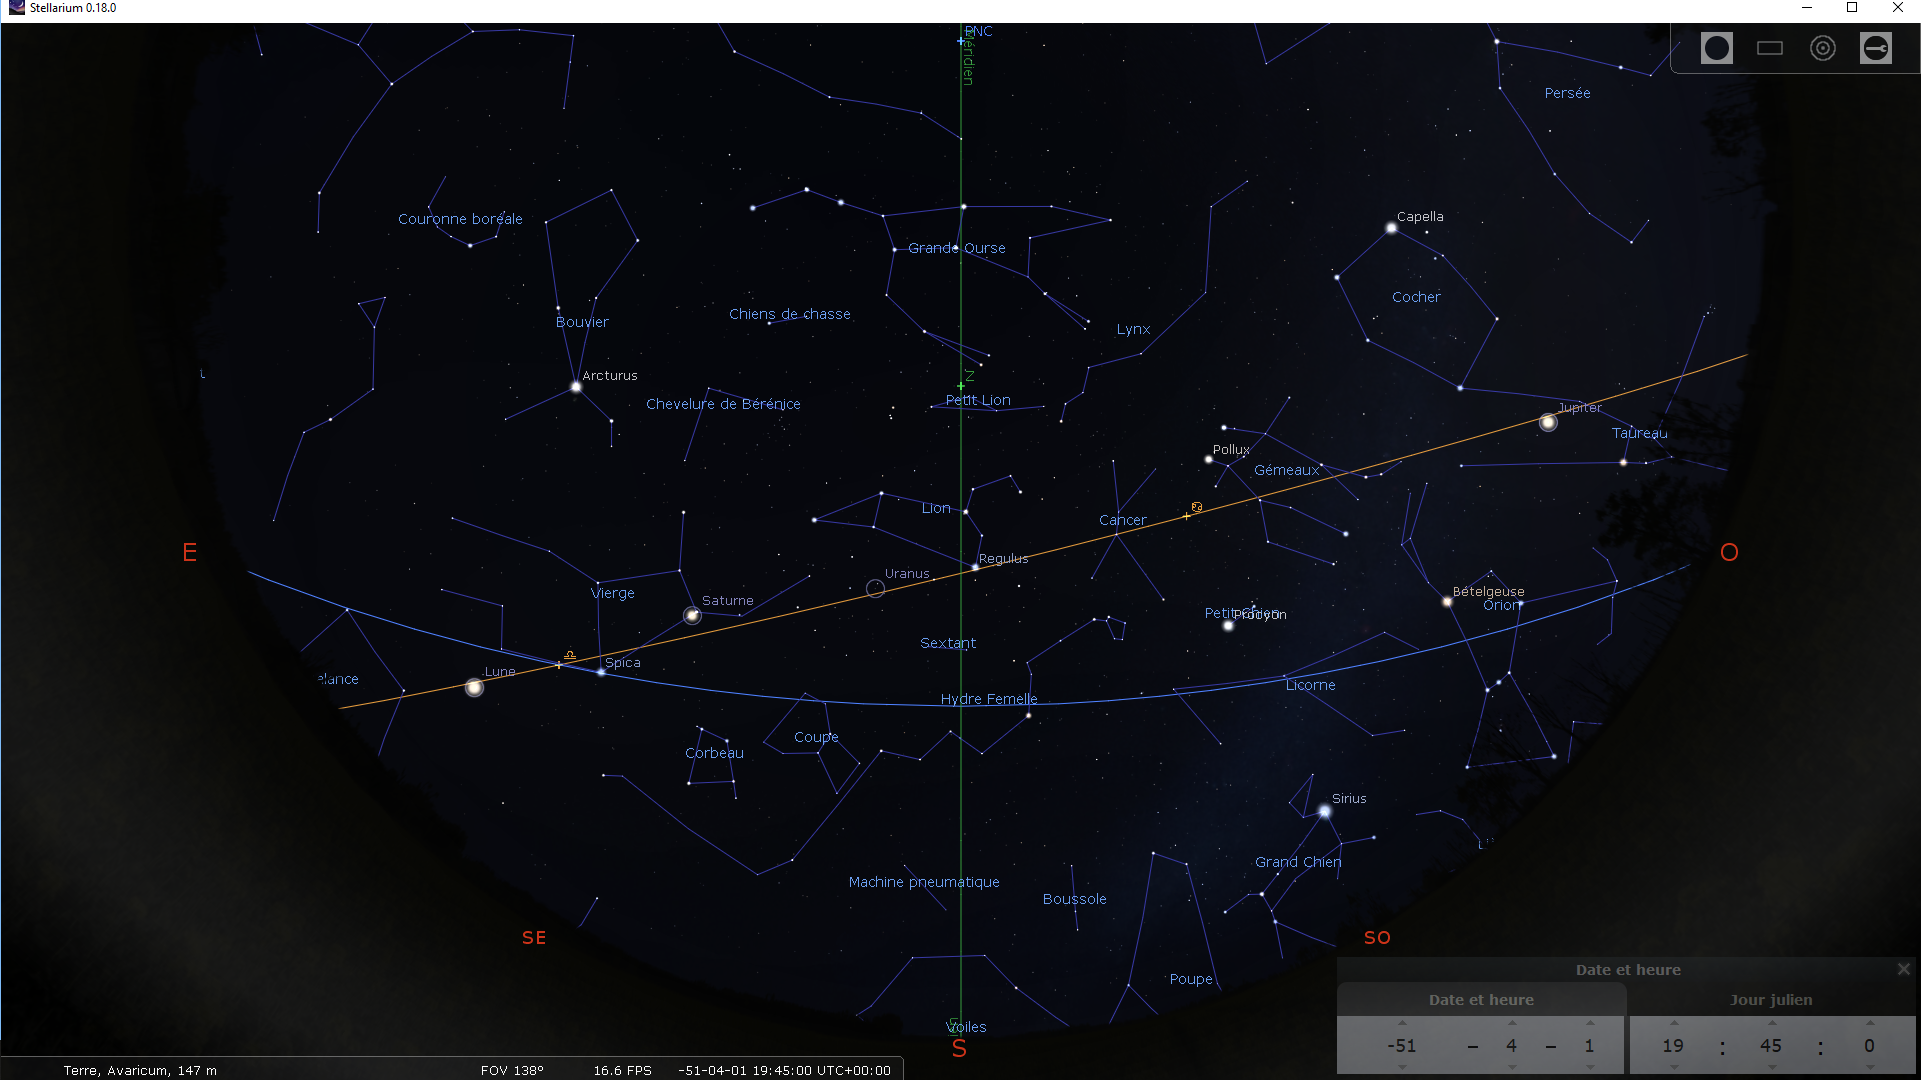This screenshot has height=1080, width=1921.
Task: Switch to the Jour julien tab
Action: click(1770, 1000)
